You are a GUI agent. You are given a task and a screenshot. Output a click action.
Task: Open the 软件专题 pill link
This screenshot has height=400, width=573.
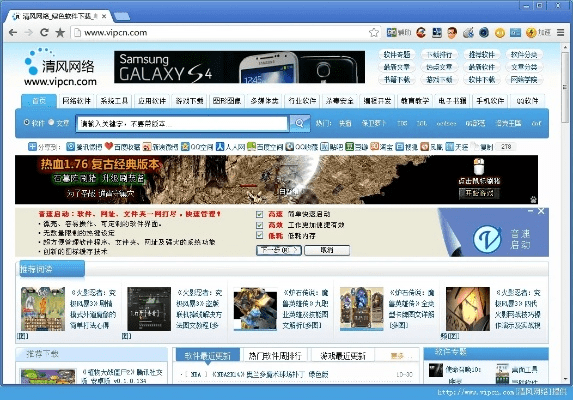397,55
